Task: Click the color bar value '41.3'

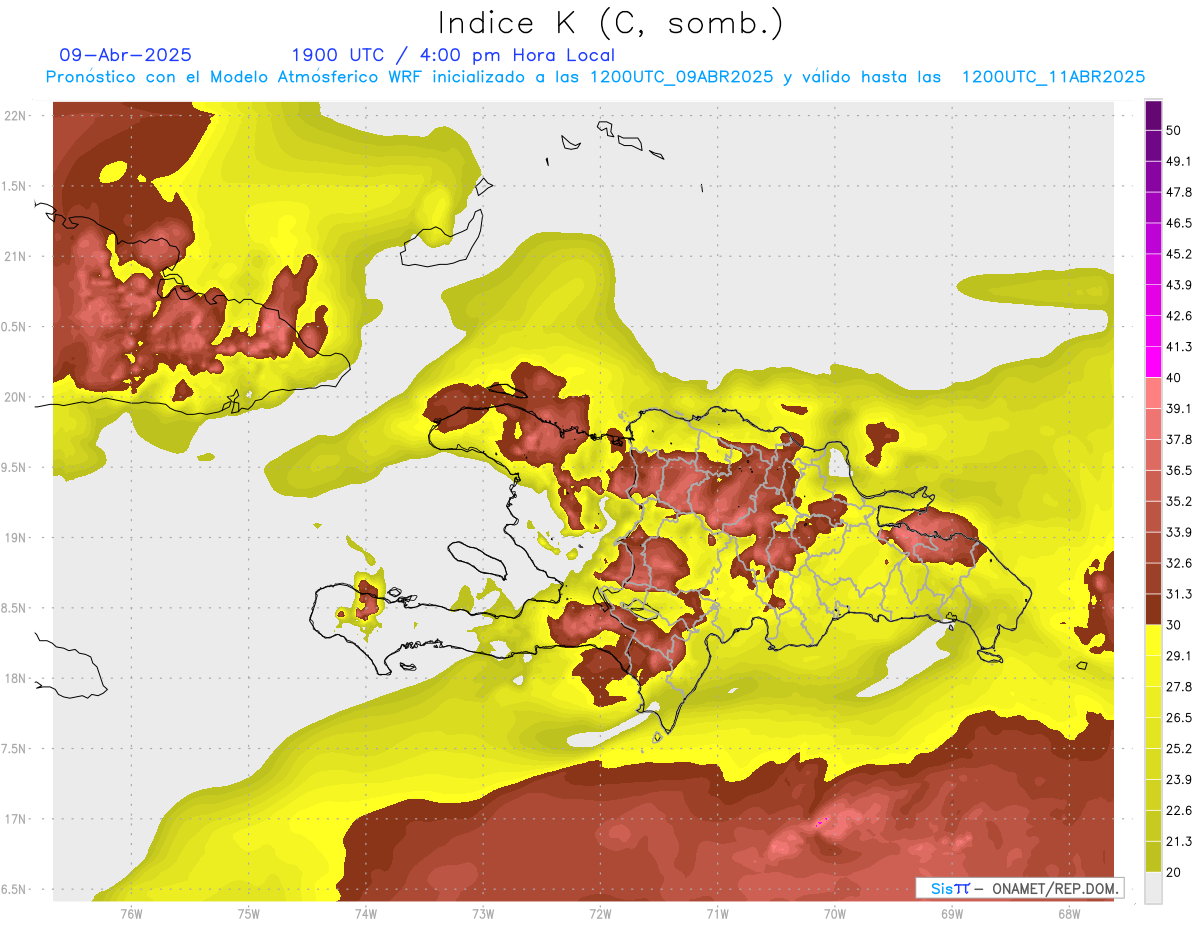Action: click(1178, 347)
